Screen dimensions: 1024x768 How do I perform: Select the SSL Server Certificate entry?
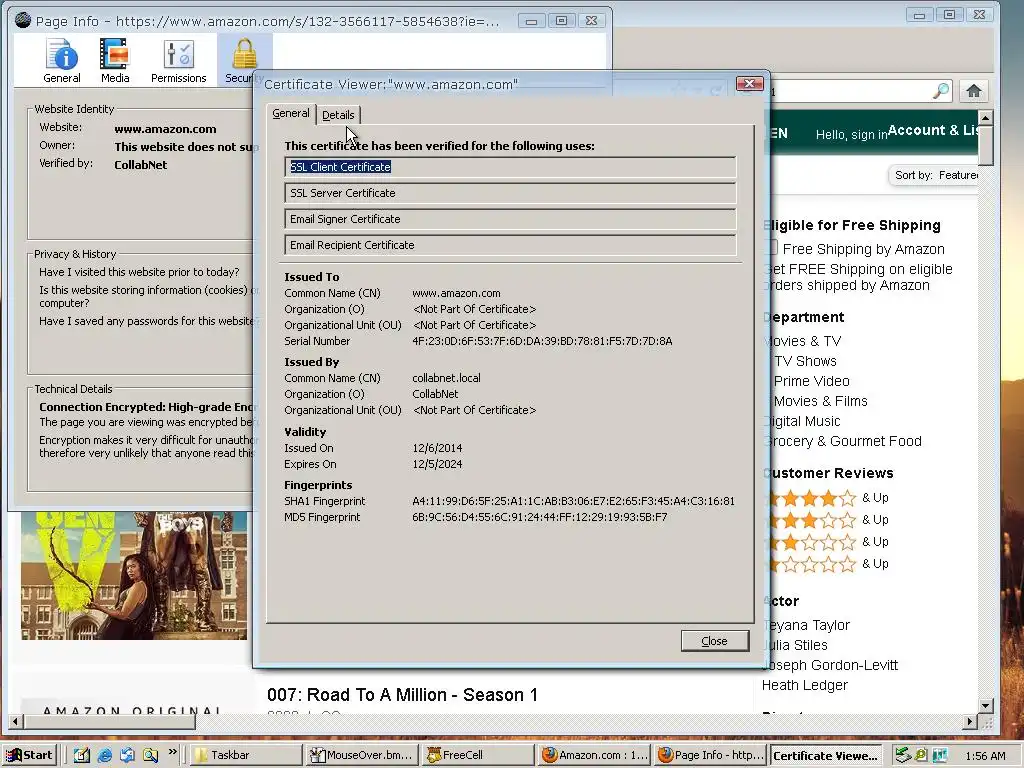point(510,193)
